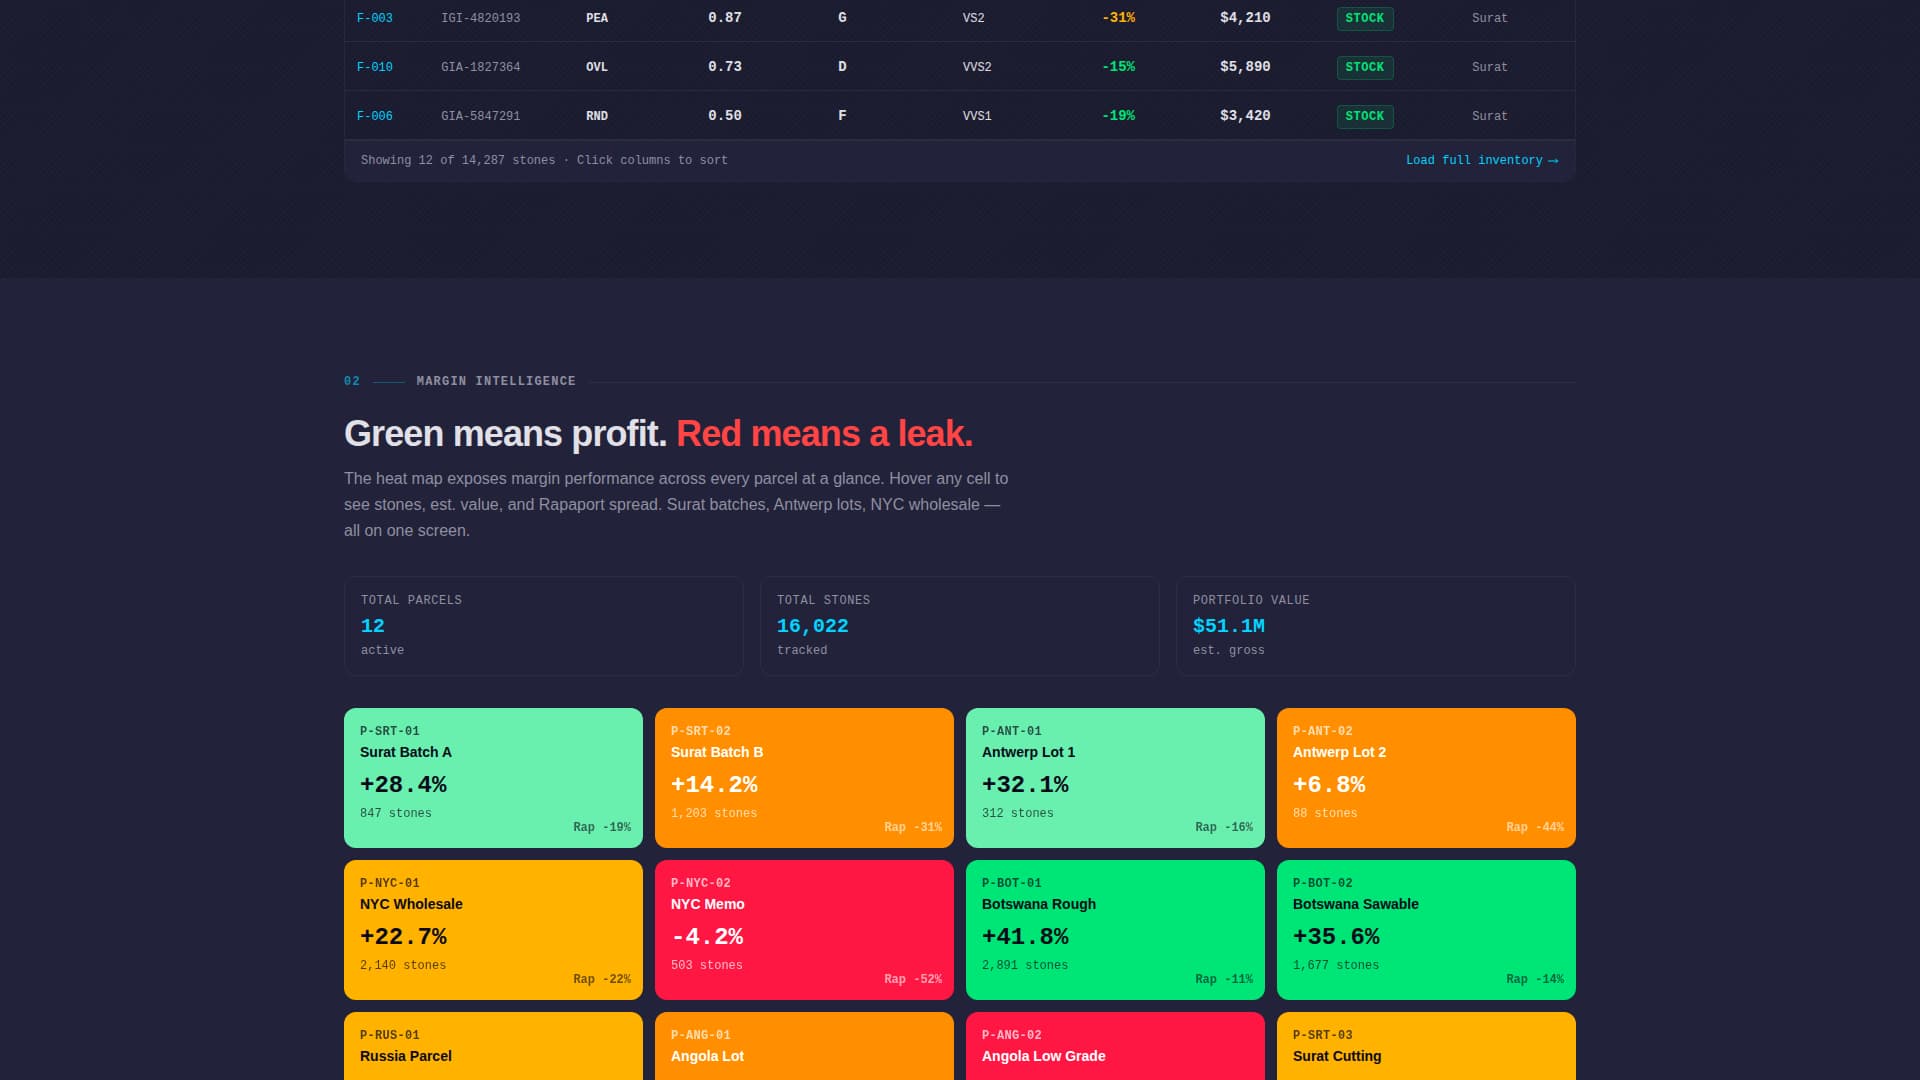Open stone F-003 link
1920x1080 pixels.
(x=374, y=18)
